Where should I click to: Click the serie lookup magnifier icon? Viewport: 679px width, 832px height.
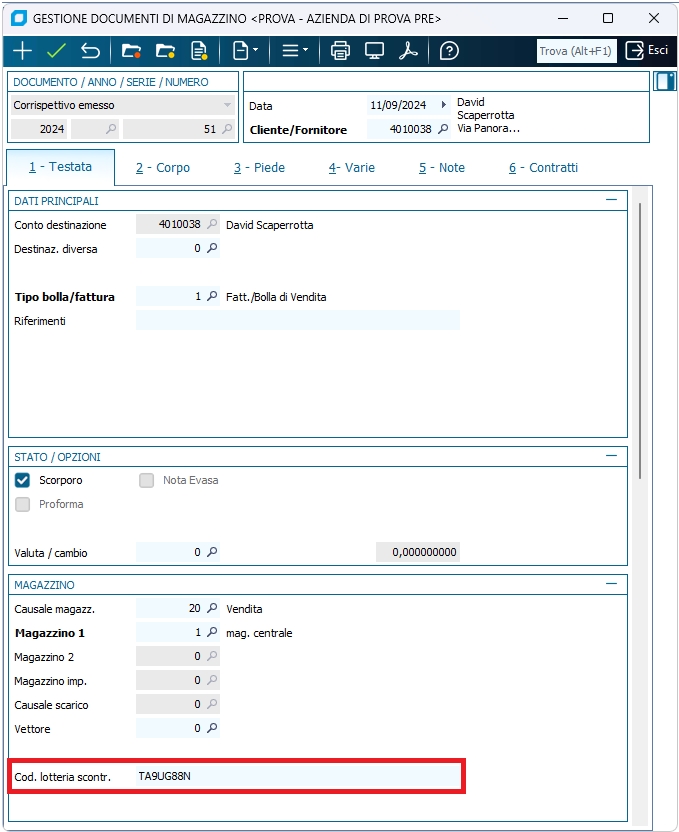(x=111, y=129)
